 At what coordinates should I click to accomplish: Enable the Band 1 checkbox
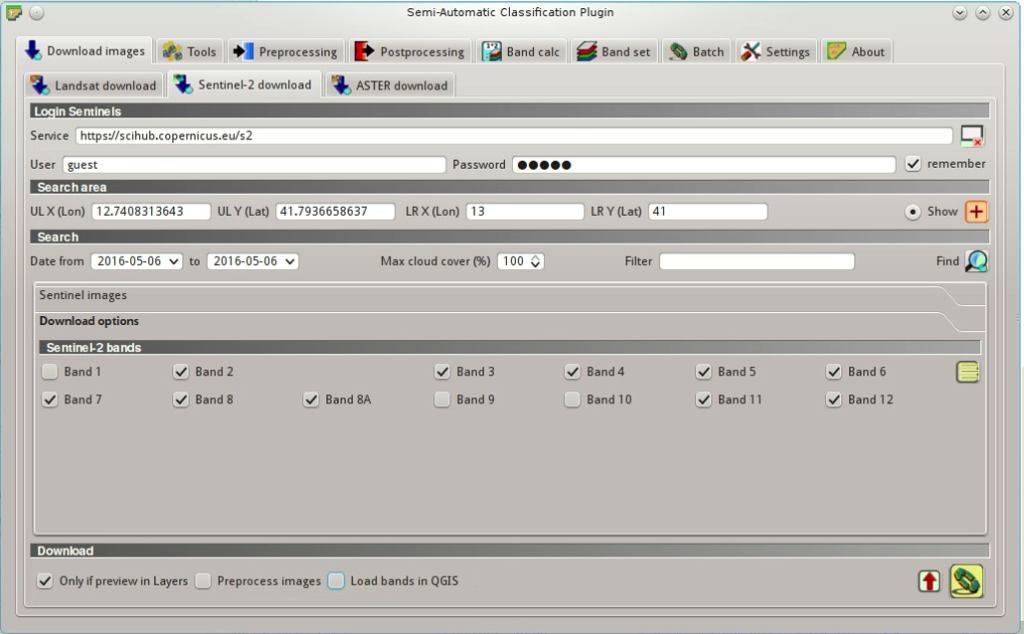[50, 372]
